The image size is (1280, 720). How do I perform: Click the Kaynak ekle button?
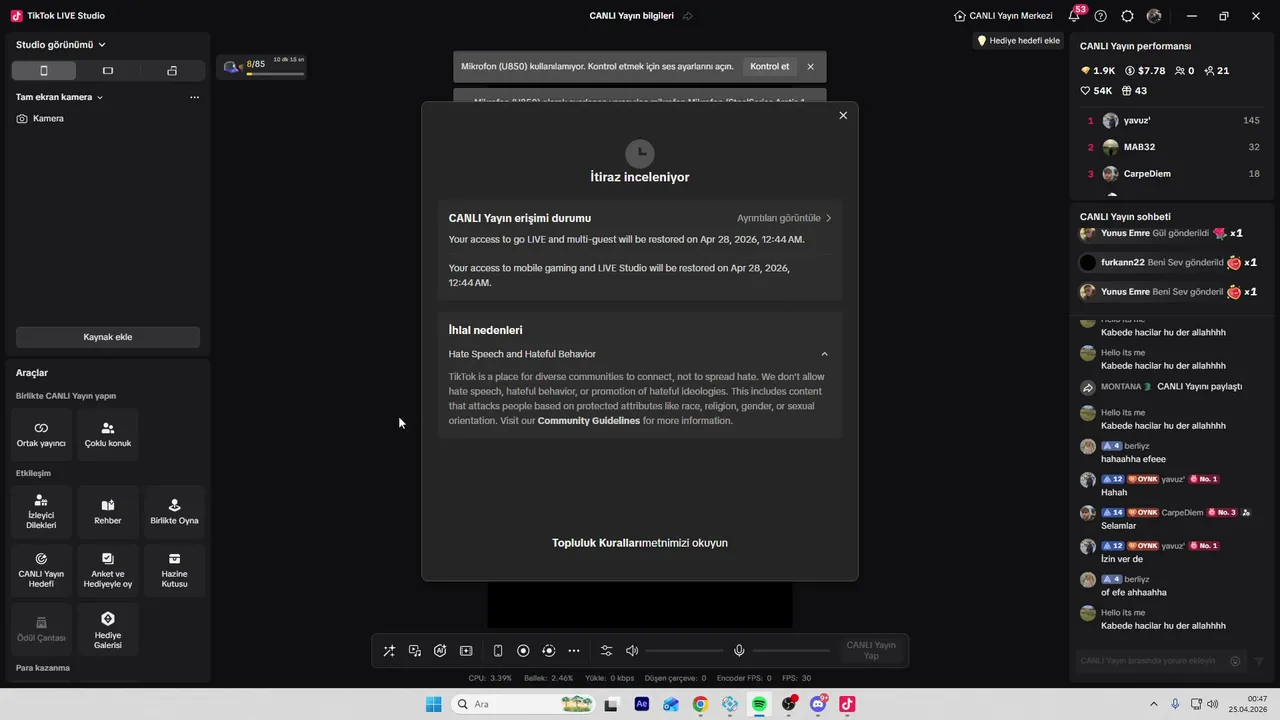tap(108, 337)
